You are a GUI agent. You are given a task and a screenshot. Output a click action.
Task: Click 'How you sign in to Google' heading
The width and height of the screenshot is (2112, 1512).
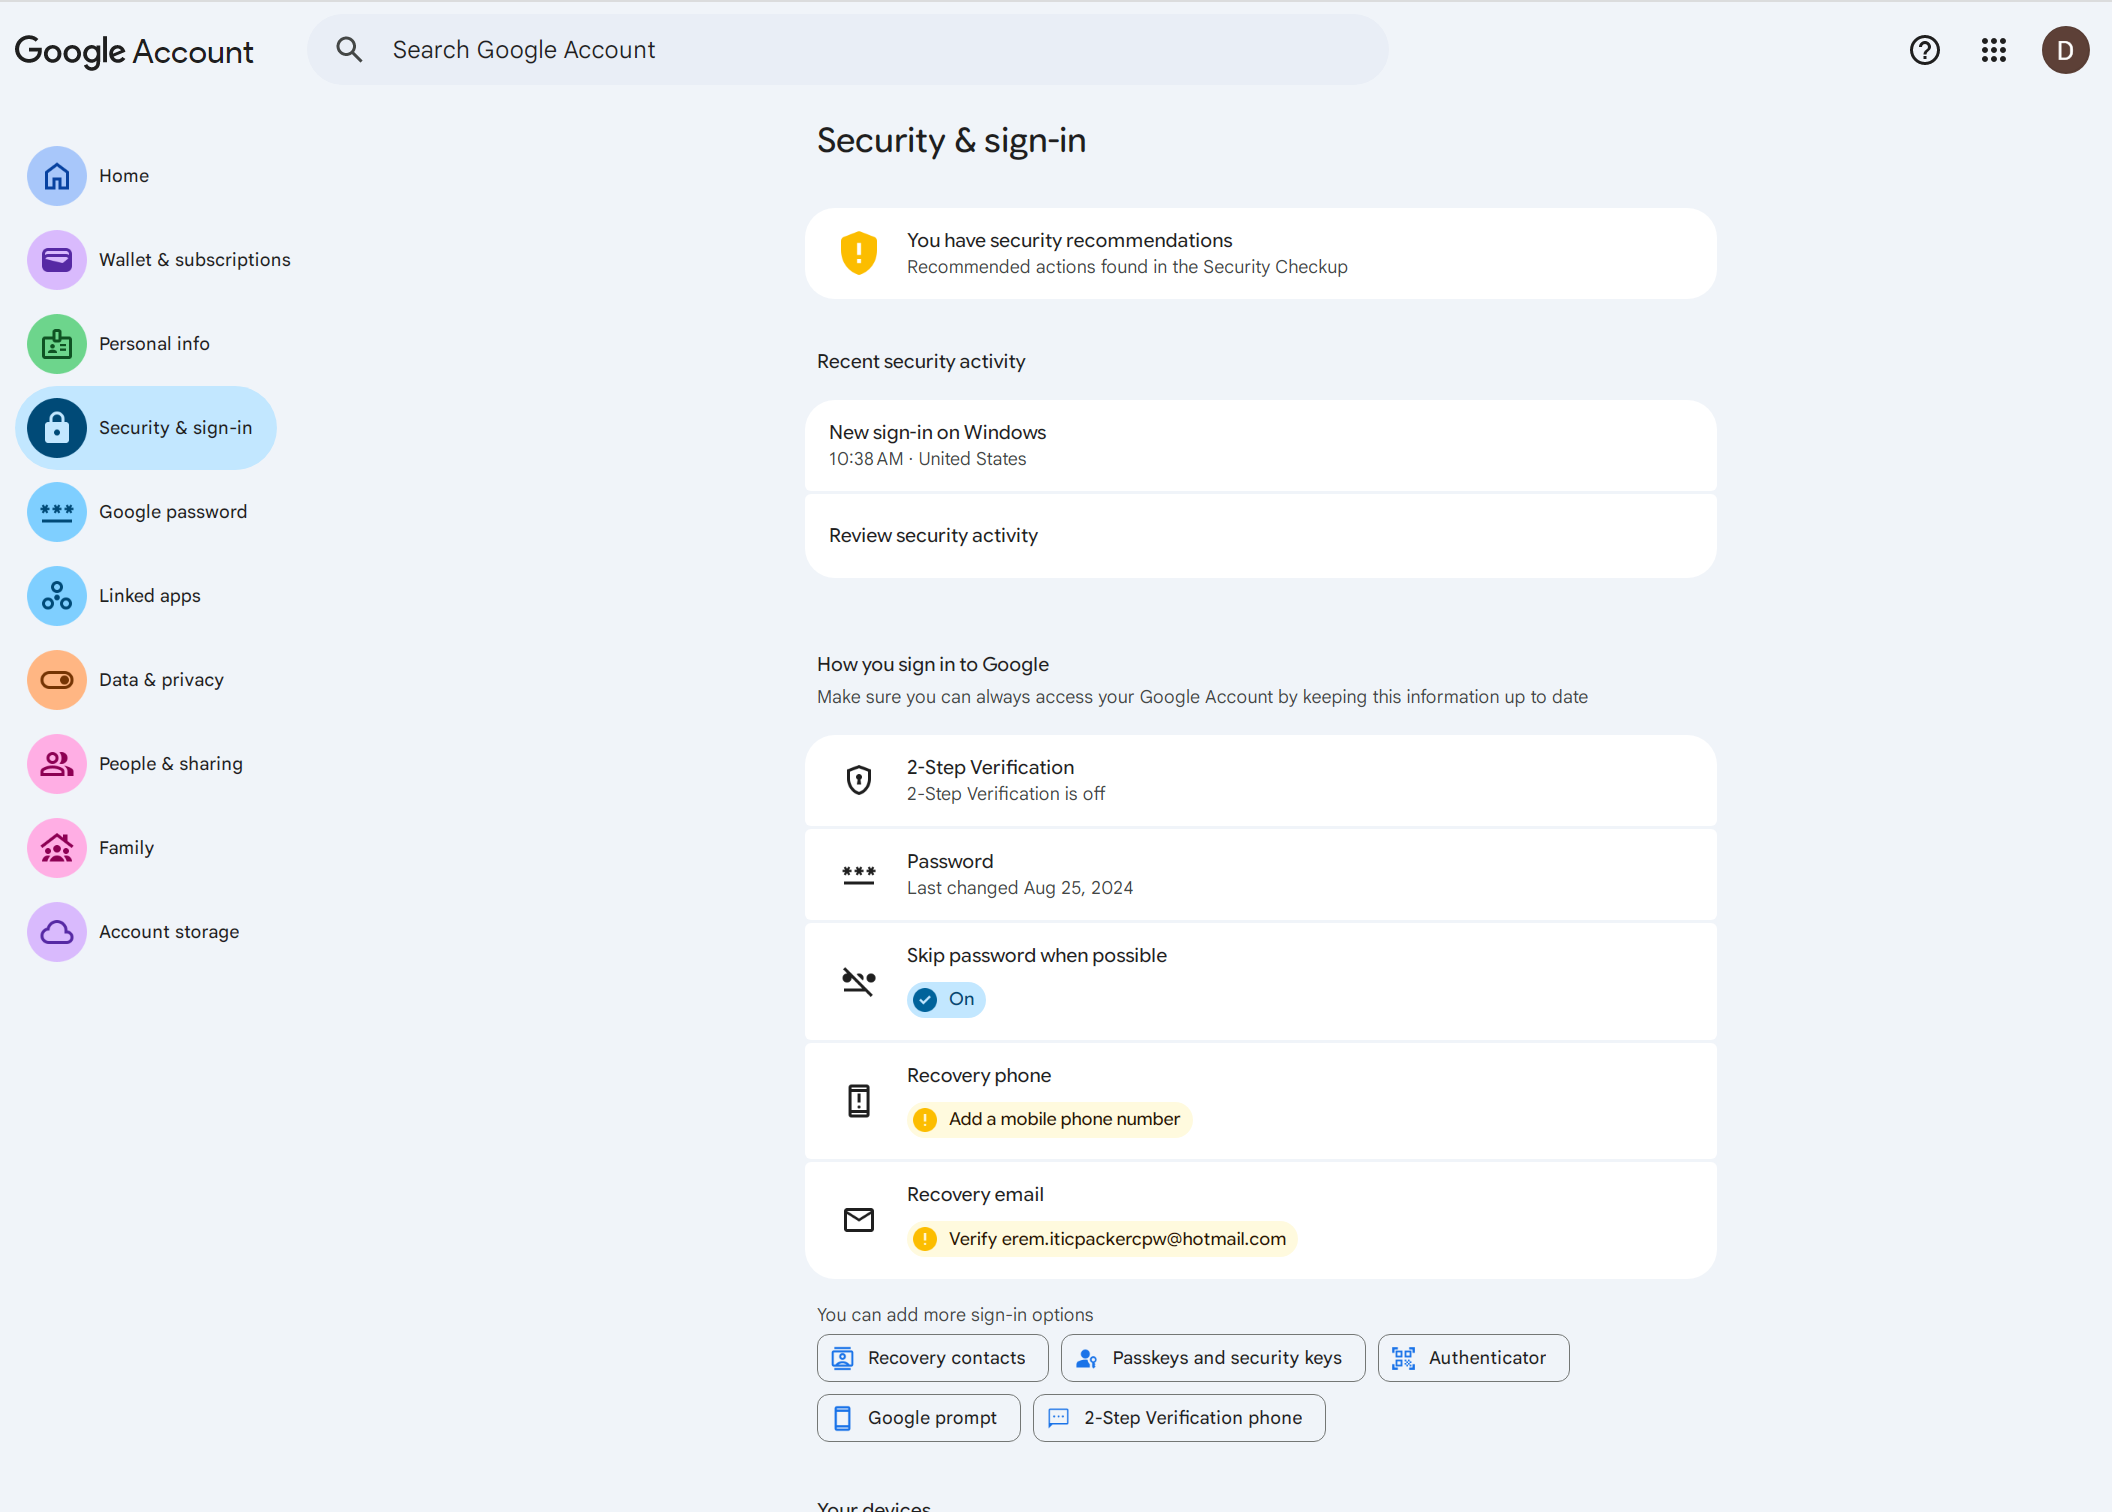tap(933, 665)
